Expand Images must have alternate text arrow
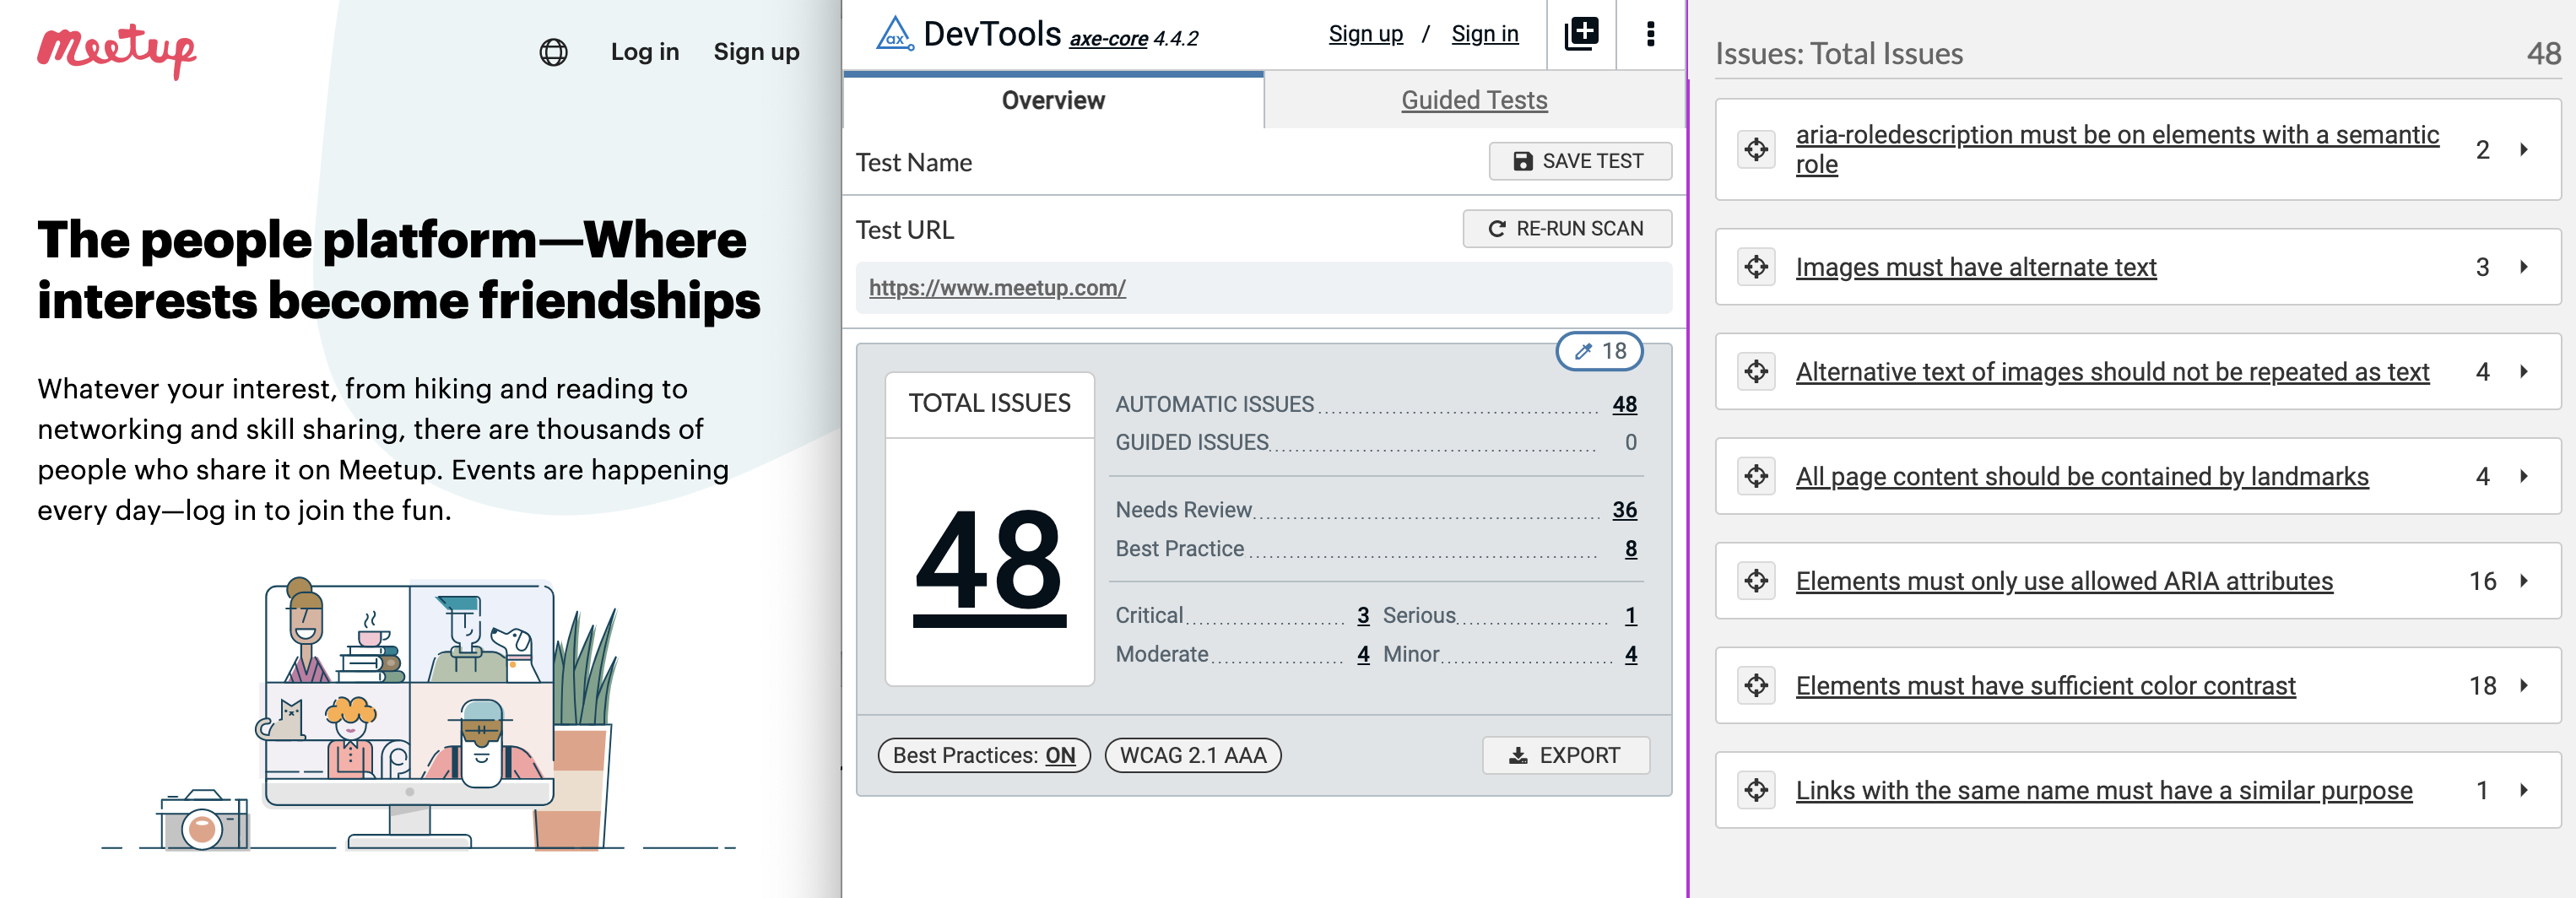 [2524, 267]
